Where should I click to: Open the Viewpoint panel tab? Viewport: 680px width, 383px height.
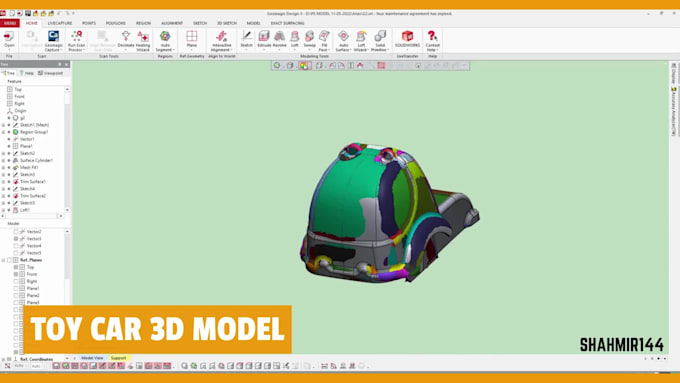(x=51, y=73)
